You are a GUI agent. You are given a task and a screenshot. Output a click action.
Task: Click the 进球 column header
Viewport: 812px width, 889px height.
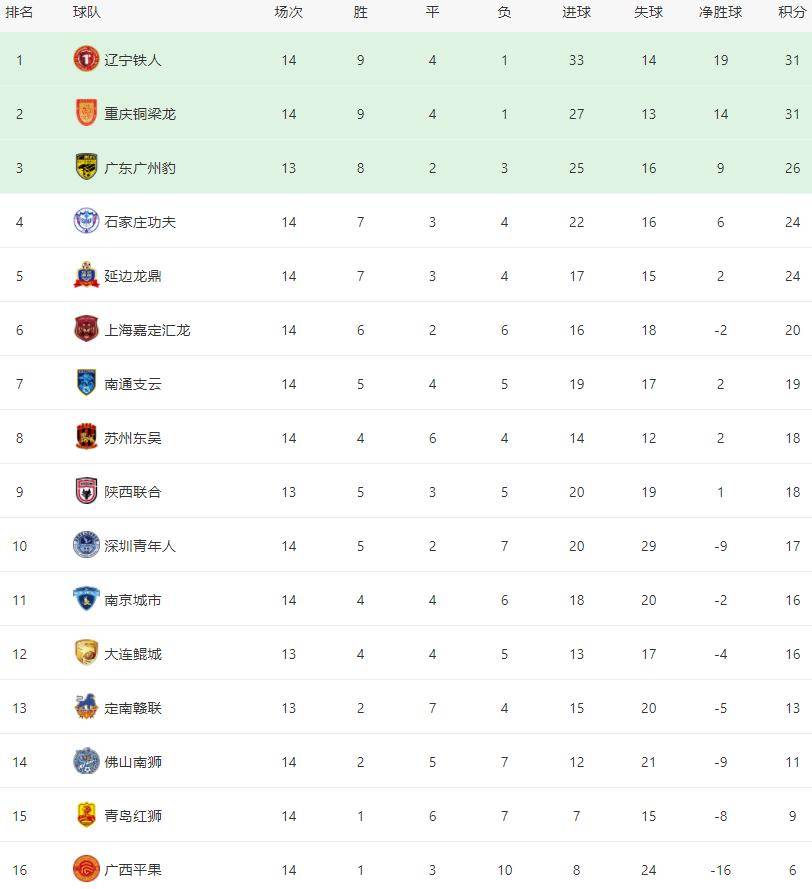576,12
